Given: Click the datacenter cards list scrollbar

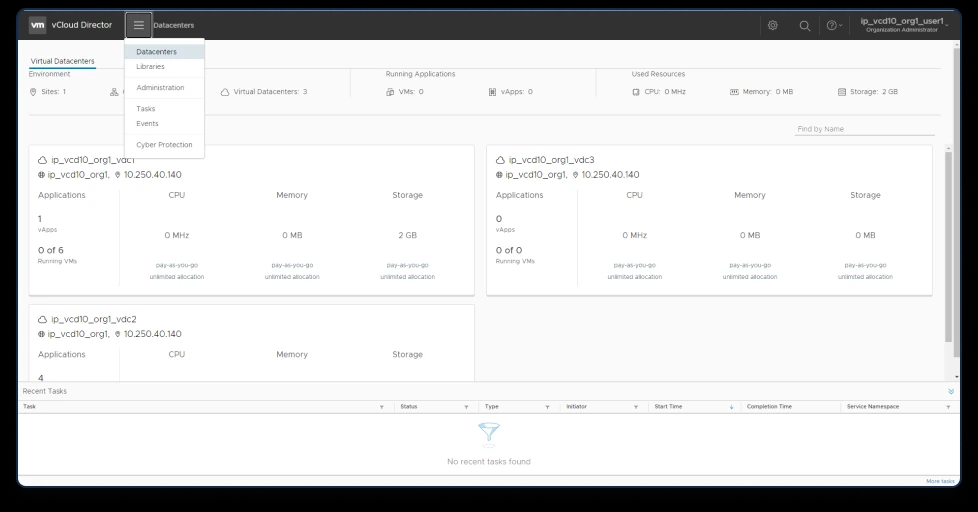Looking at the screenshot, I should (x=949, y=246).
